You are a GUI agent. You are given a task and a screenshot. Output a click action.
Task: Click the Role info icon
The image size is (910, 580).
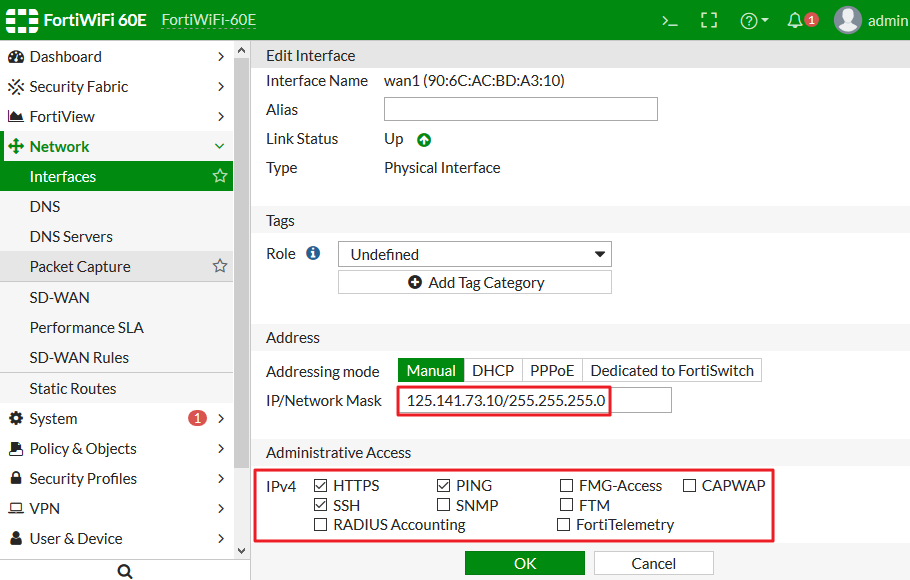(x=313, y=253)
